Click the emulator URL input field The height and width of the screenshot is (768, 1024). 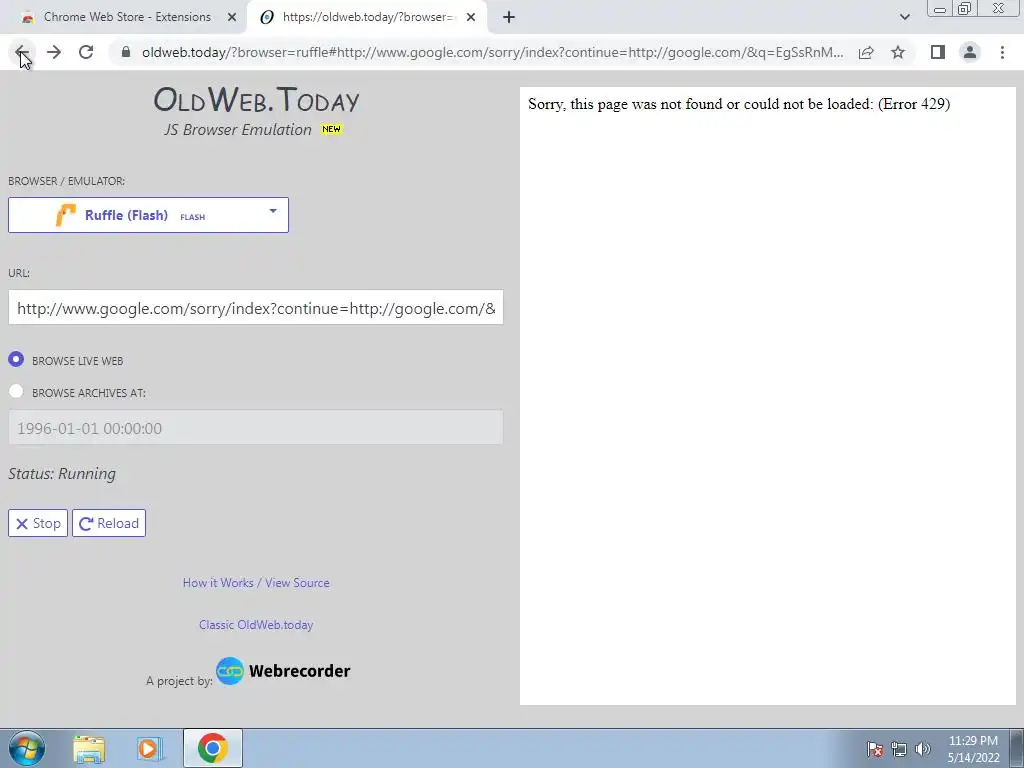(255, 308)
